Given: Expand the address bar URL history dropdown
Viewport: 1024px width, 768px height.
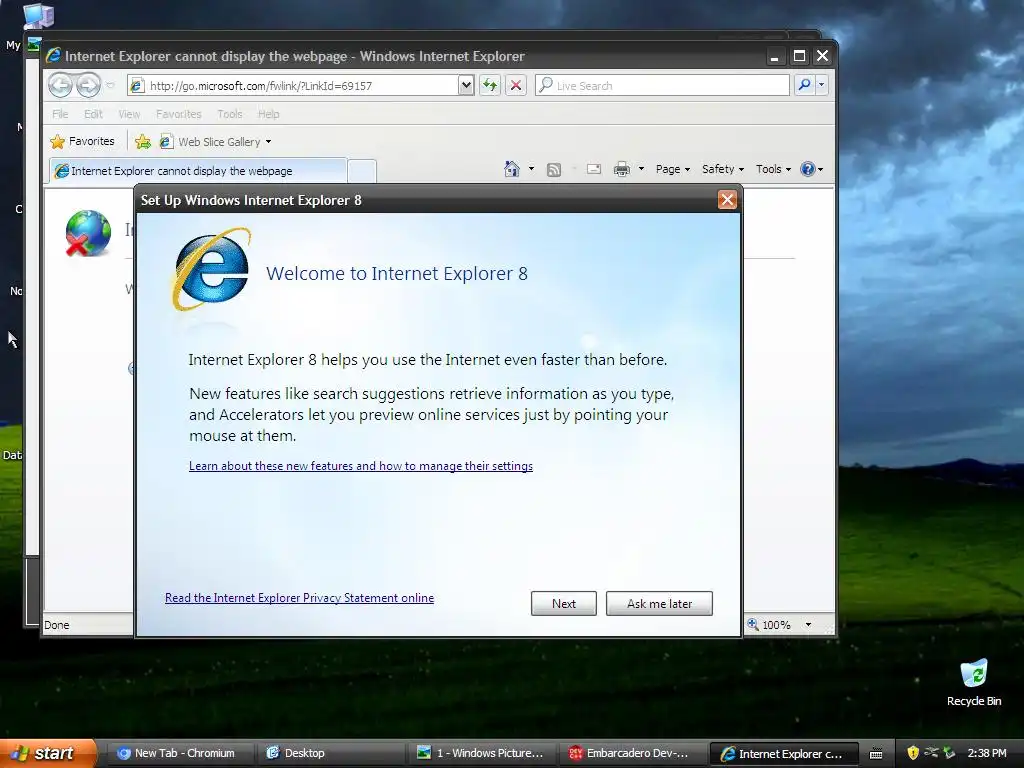Looking at the screenshot, I should [466, 85].
